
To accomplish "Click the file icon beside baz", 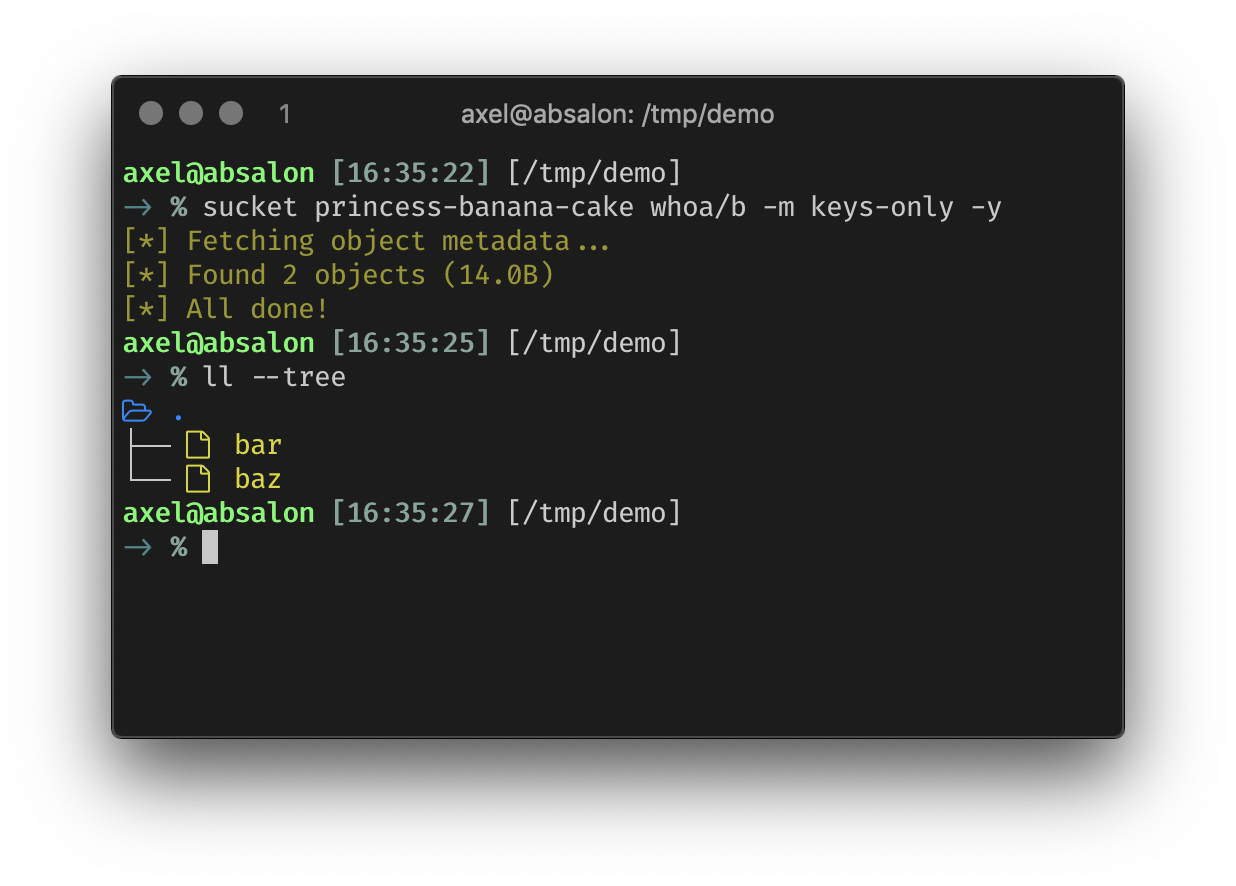I will [x=198, y=479].
